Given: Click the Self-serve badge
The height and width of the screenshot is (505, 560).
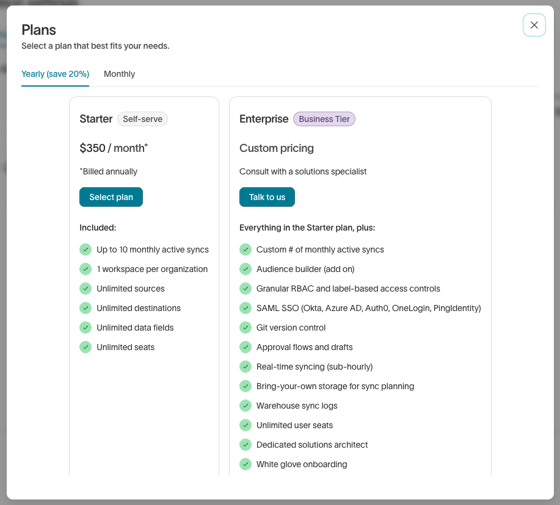Looking at the screenshot, I should click(x=142, y=119).
